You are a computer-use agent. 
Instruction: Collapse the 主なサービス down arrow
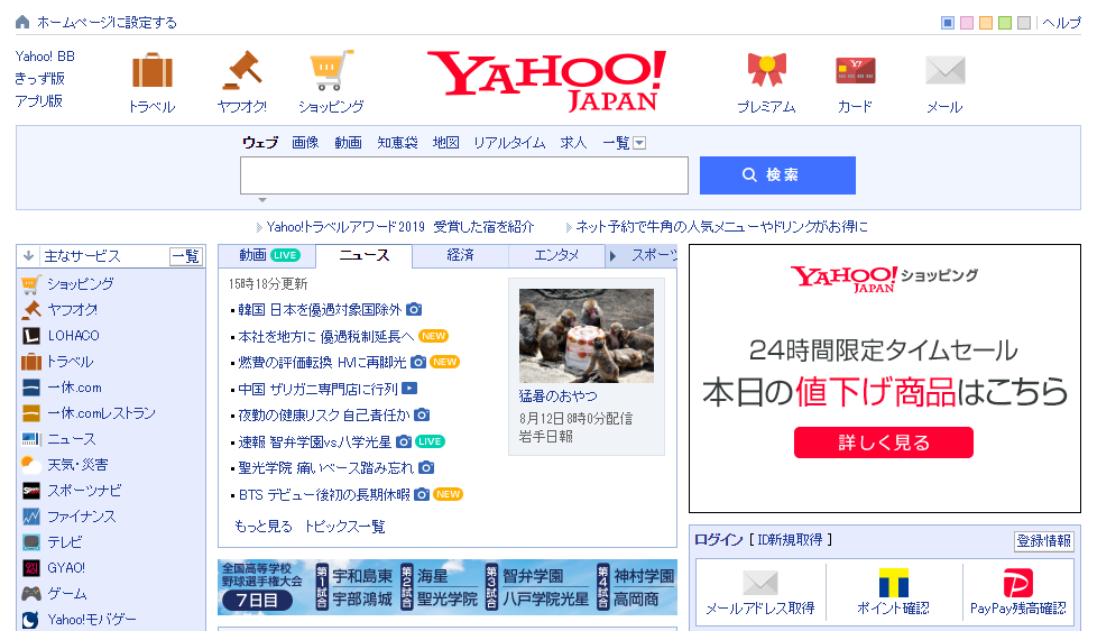[29, 256]
